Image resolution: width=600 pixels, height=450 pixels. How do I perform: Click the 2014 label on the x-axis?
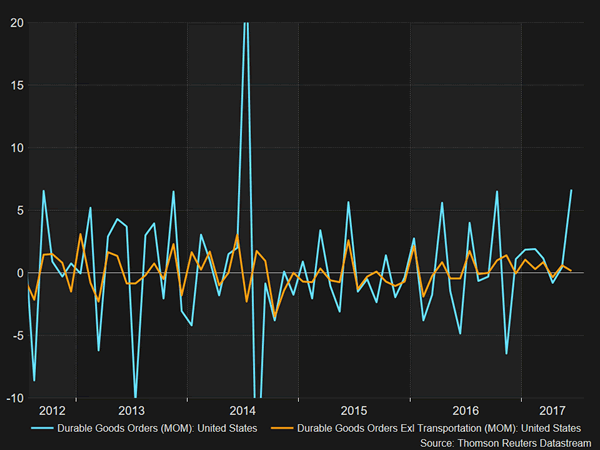[x=243, y=411]
